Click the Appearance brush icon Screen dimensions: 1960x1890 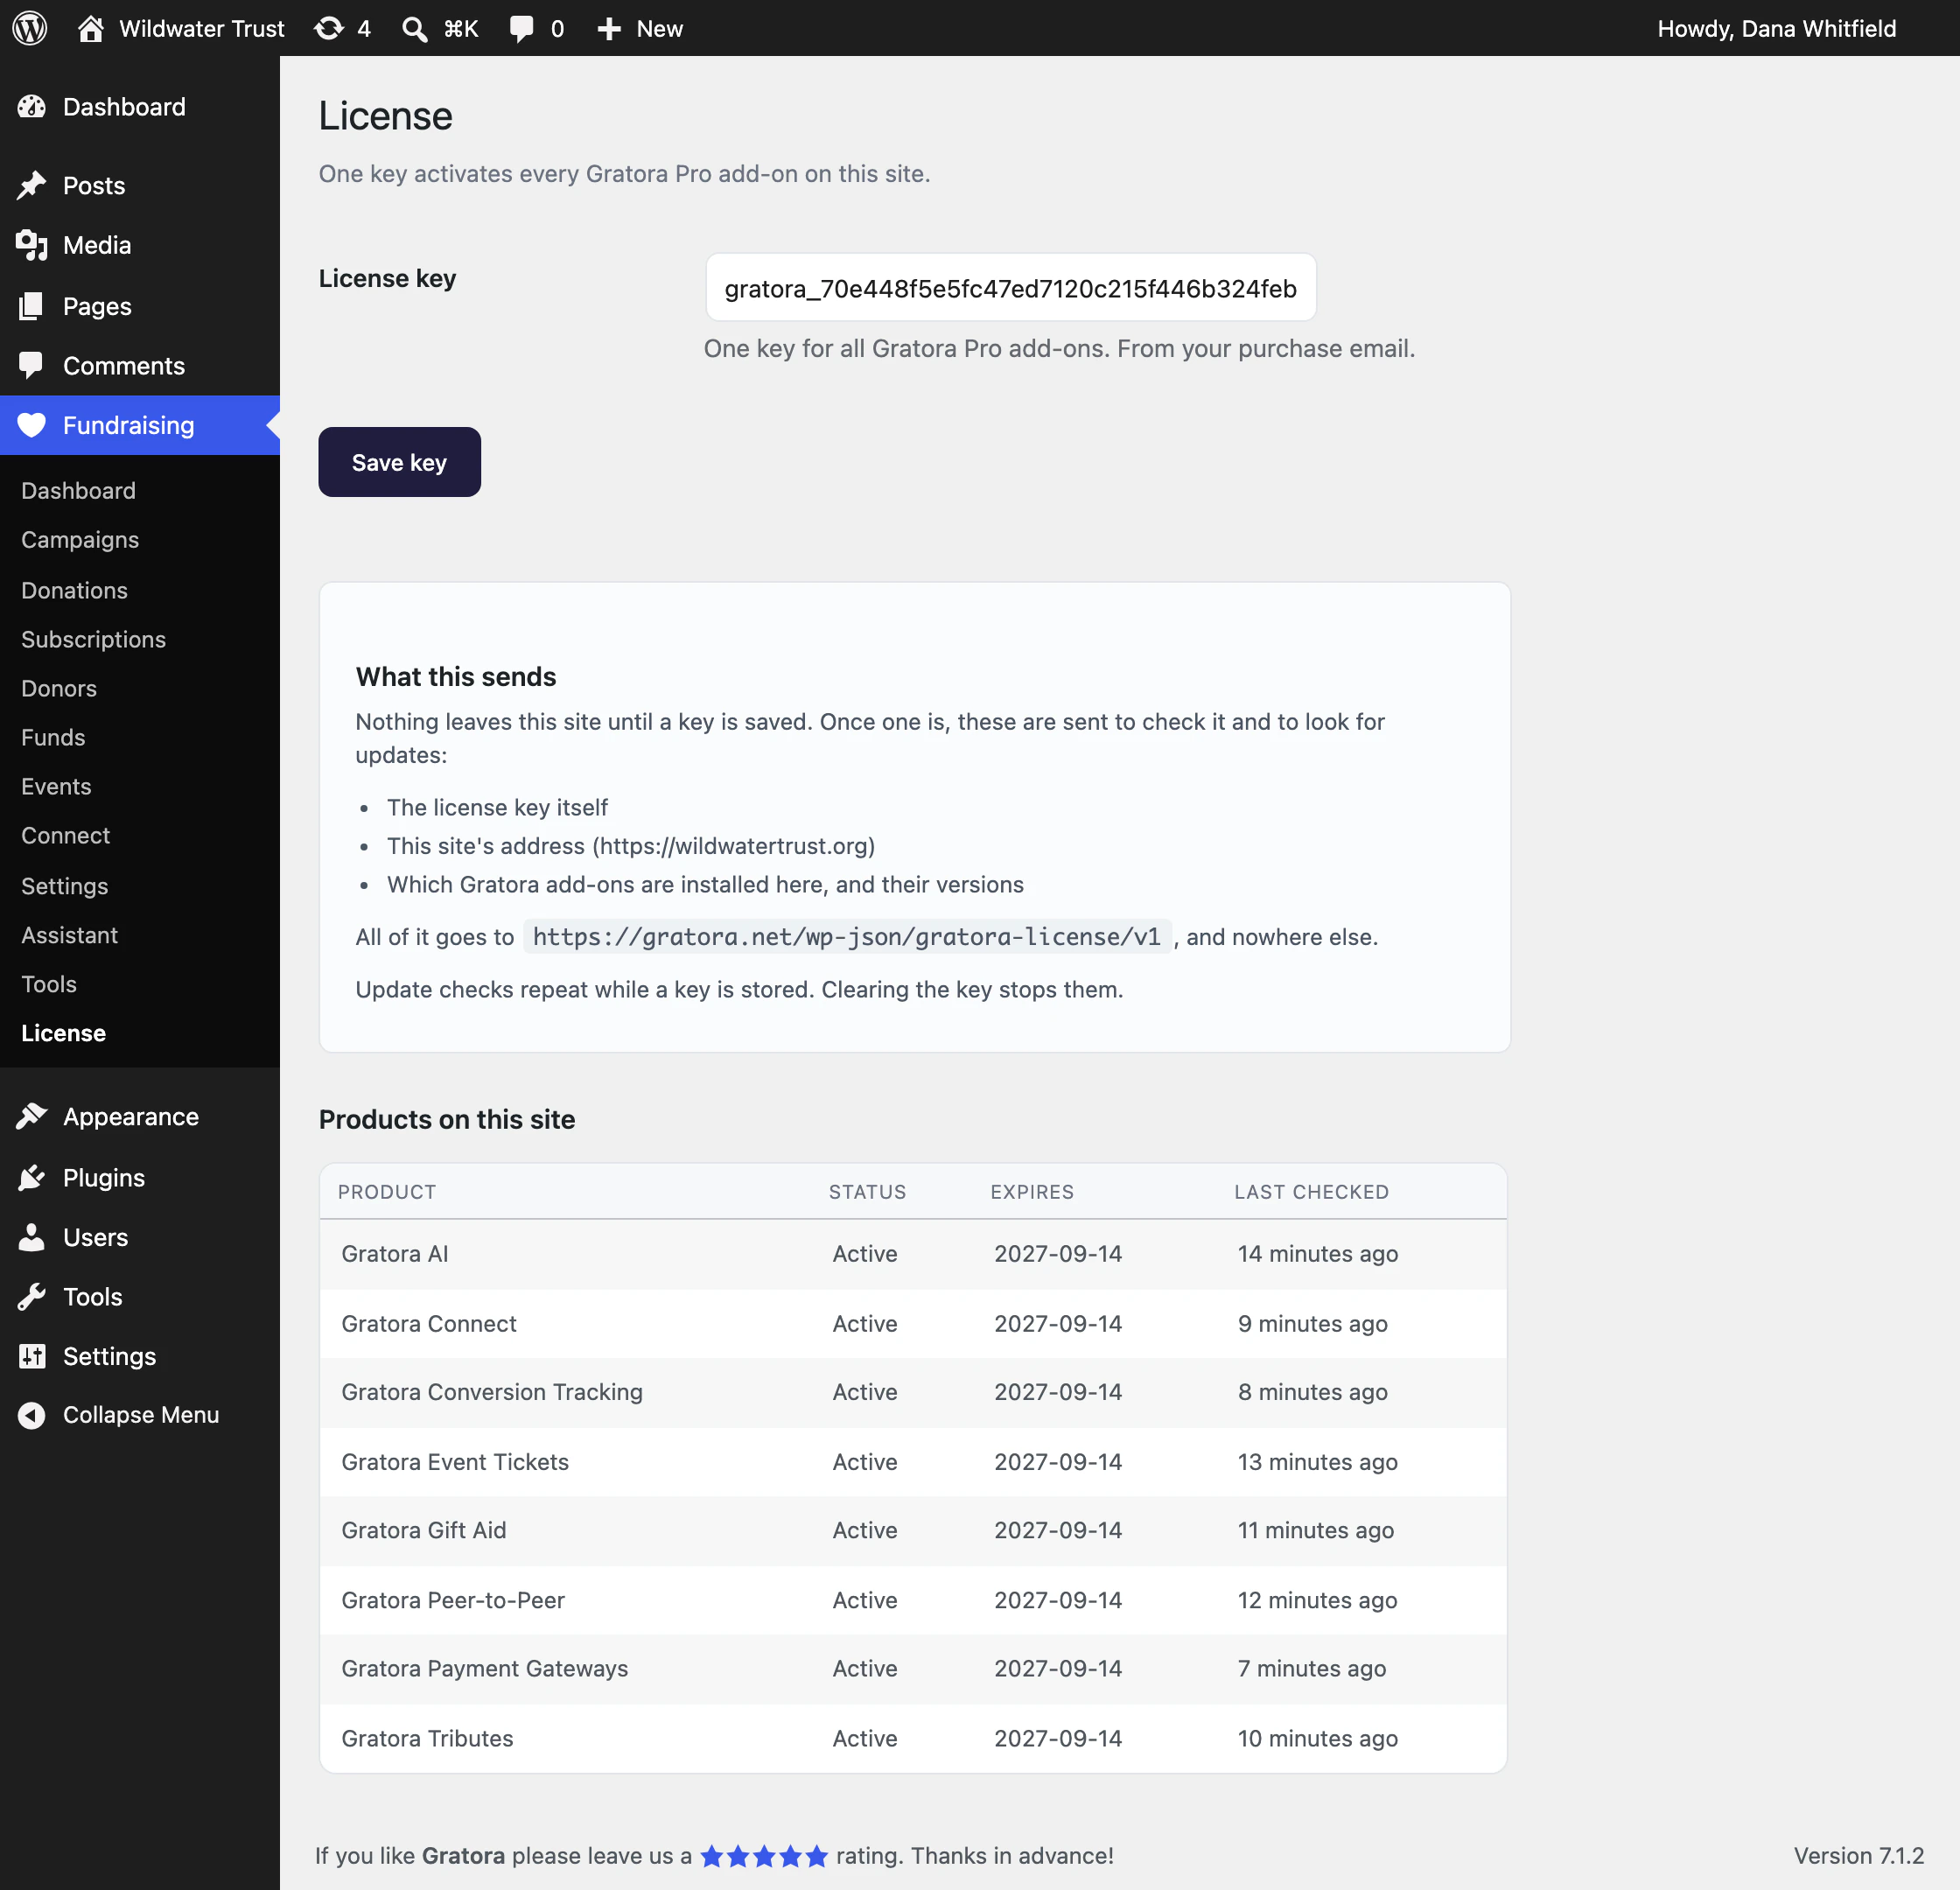pyautogui.click(x=32, y=1116)
